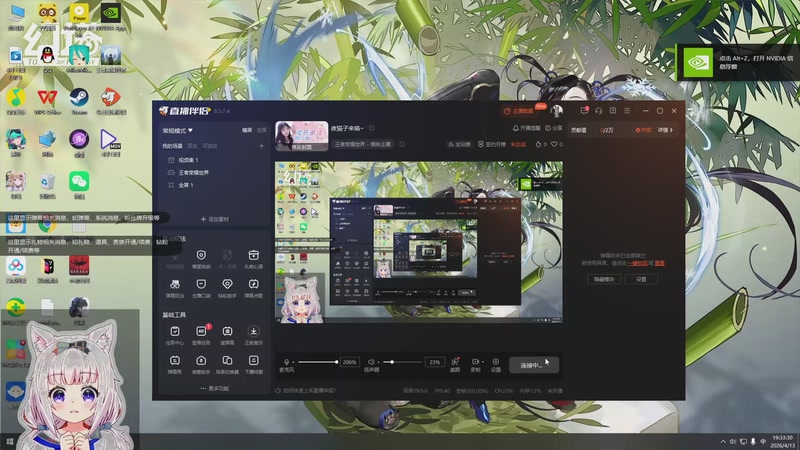Open the 签约月榜 monthly ranking

coord(492,144)
